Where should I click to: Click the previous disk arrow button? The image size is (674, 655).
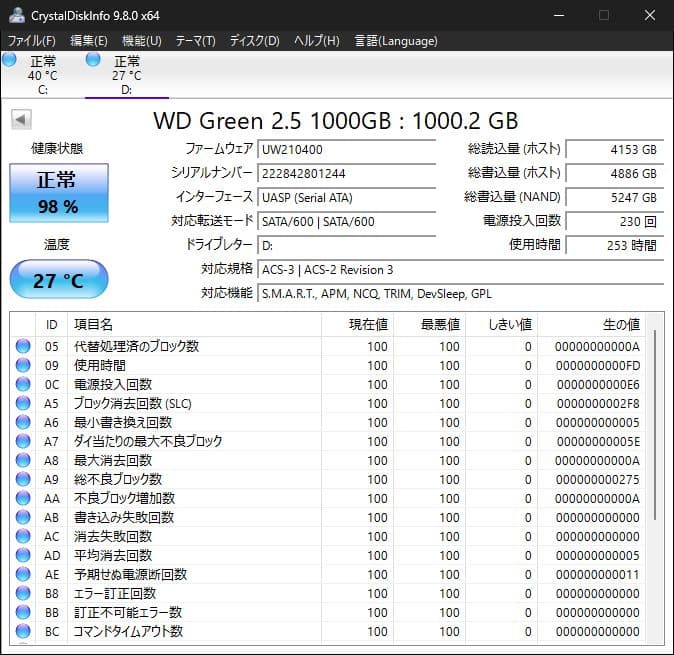pyautogui.click(x=21, y=120)
